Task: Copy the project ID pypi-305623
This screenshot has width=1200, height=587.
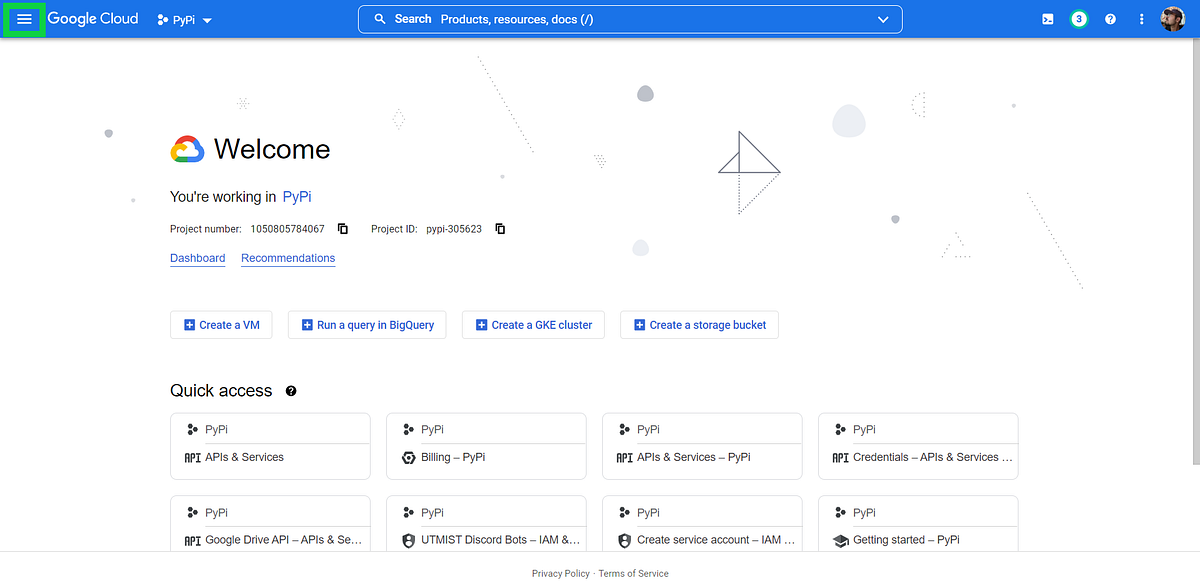Action: pos(499,228)
